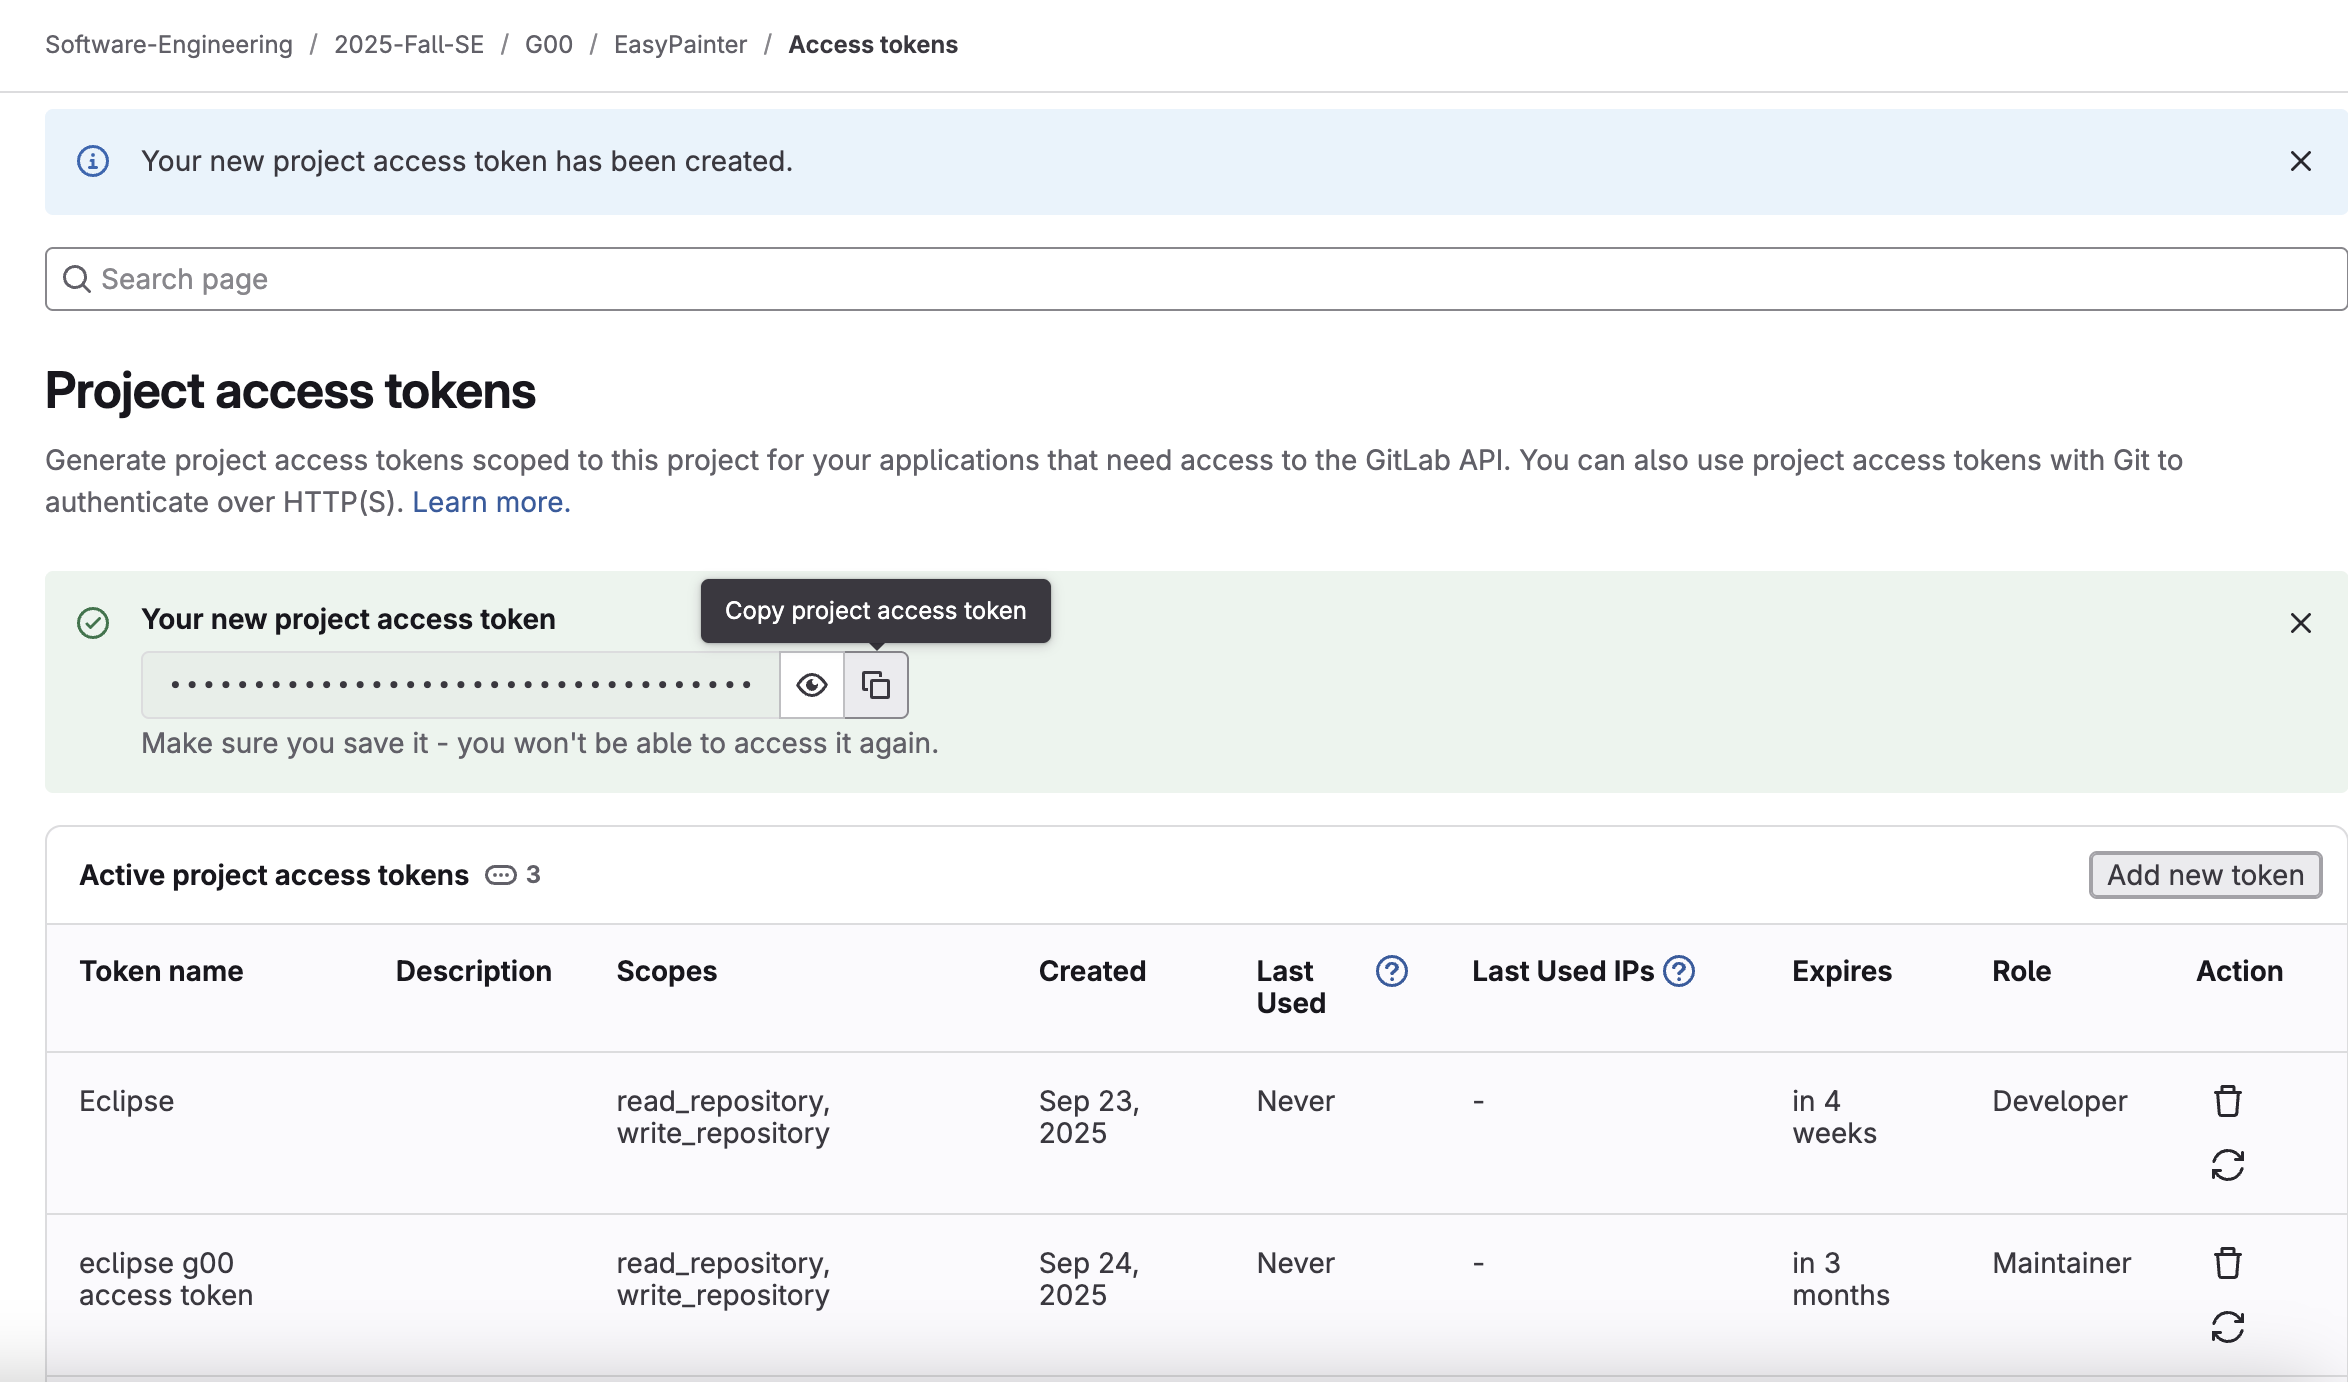Open the 2025-Fall-SE breadcrumb
Screen dimensions: 2348x1382
click(x=408, y=45)
